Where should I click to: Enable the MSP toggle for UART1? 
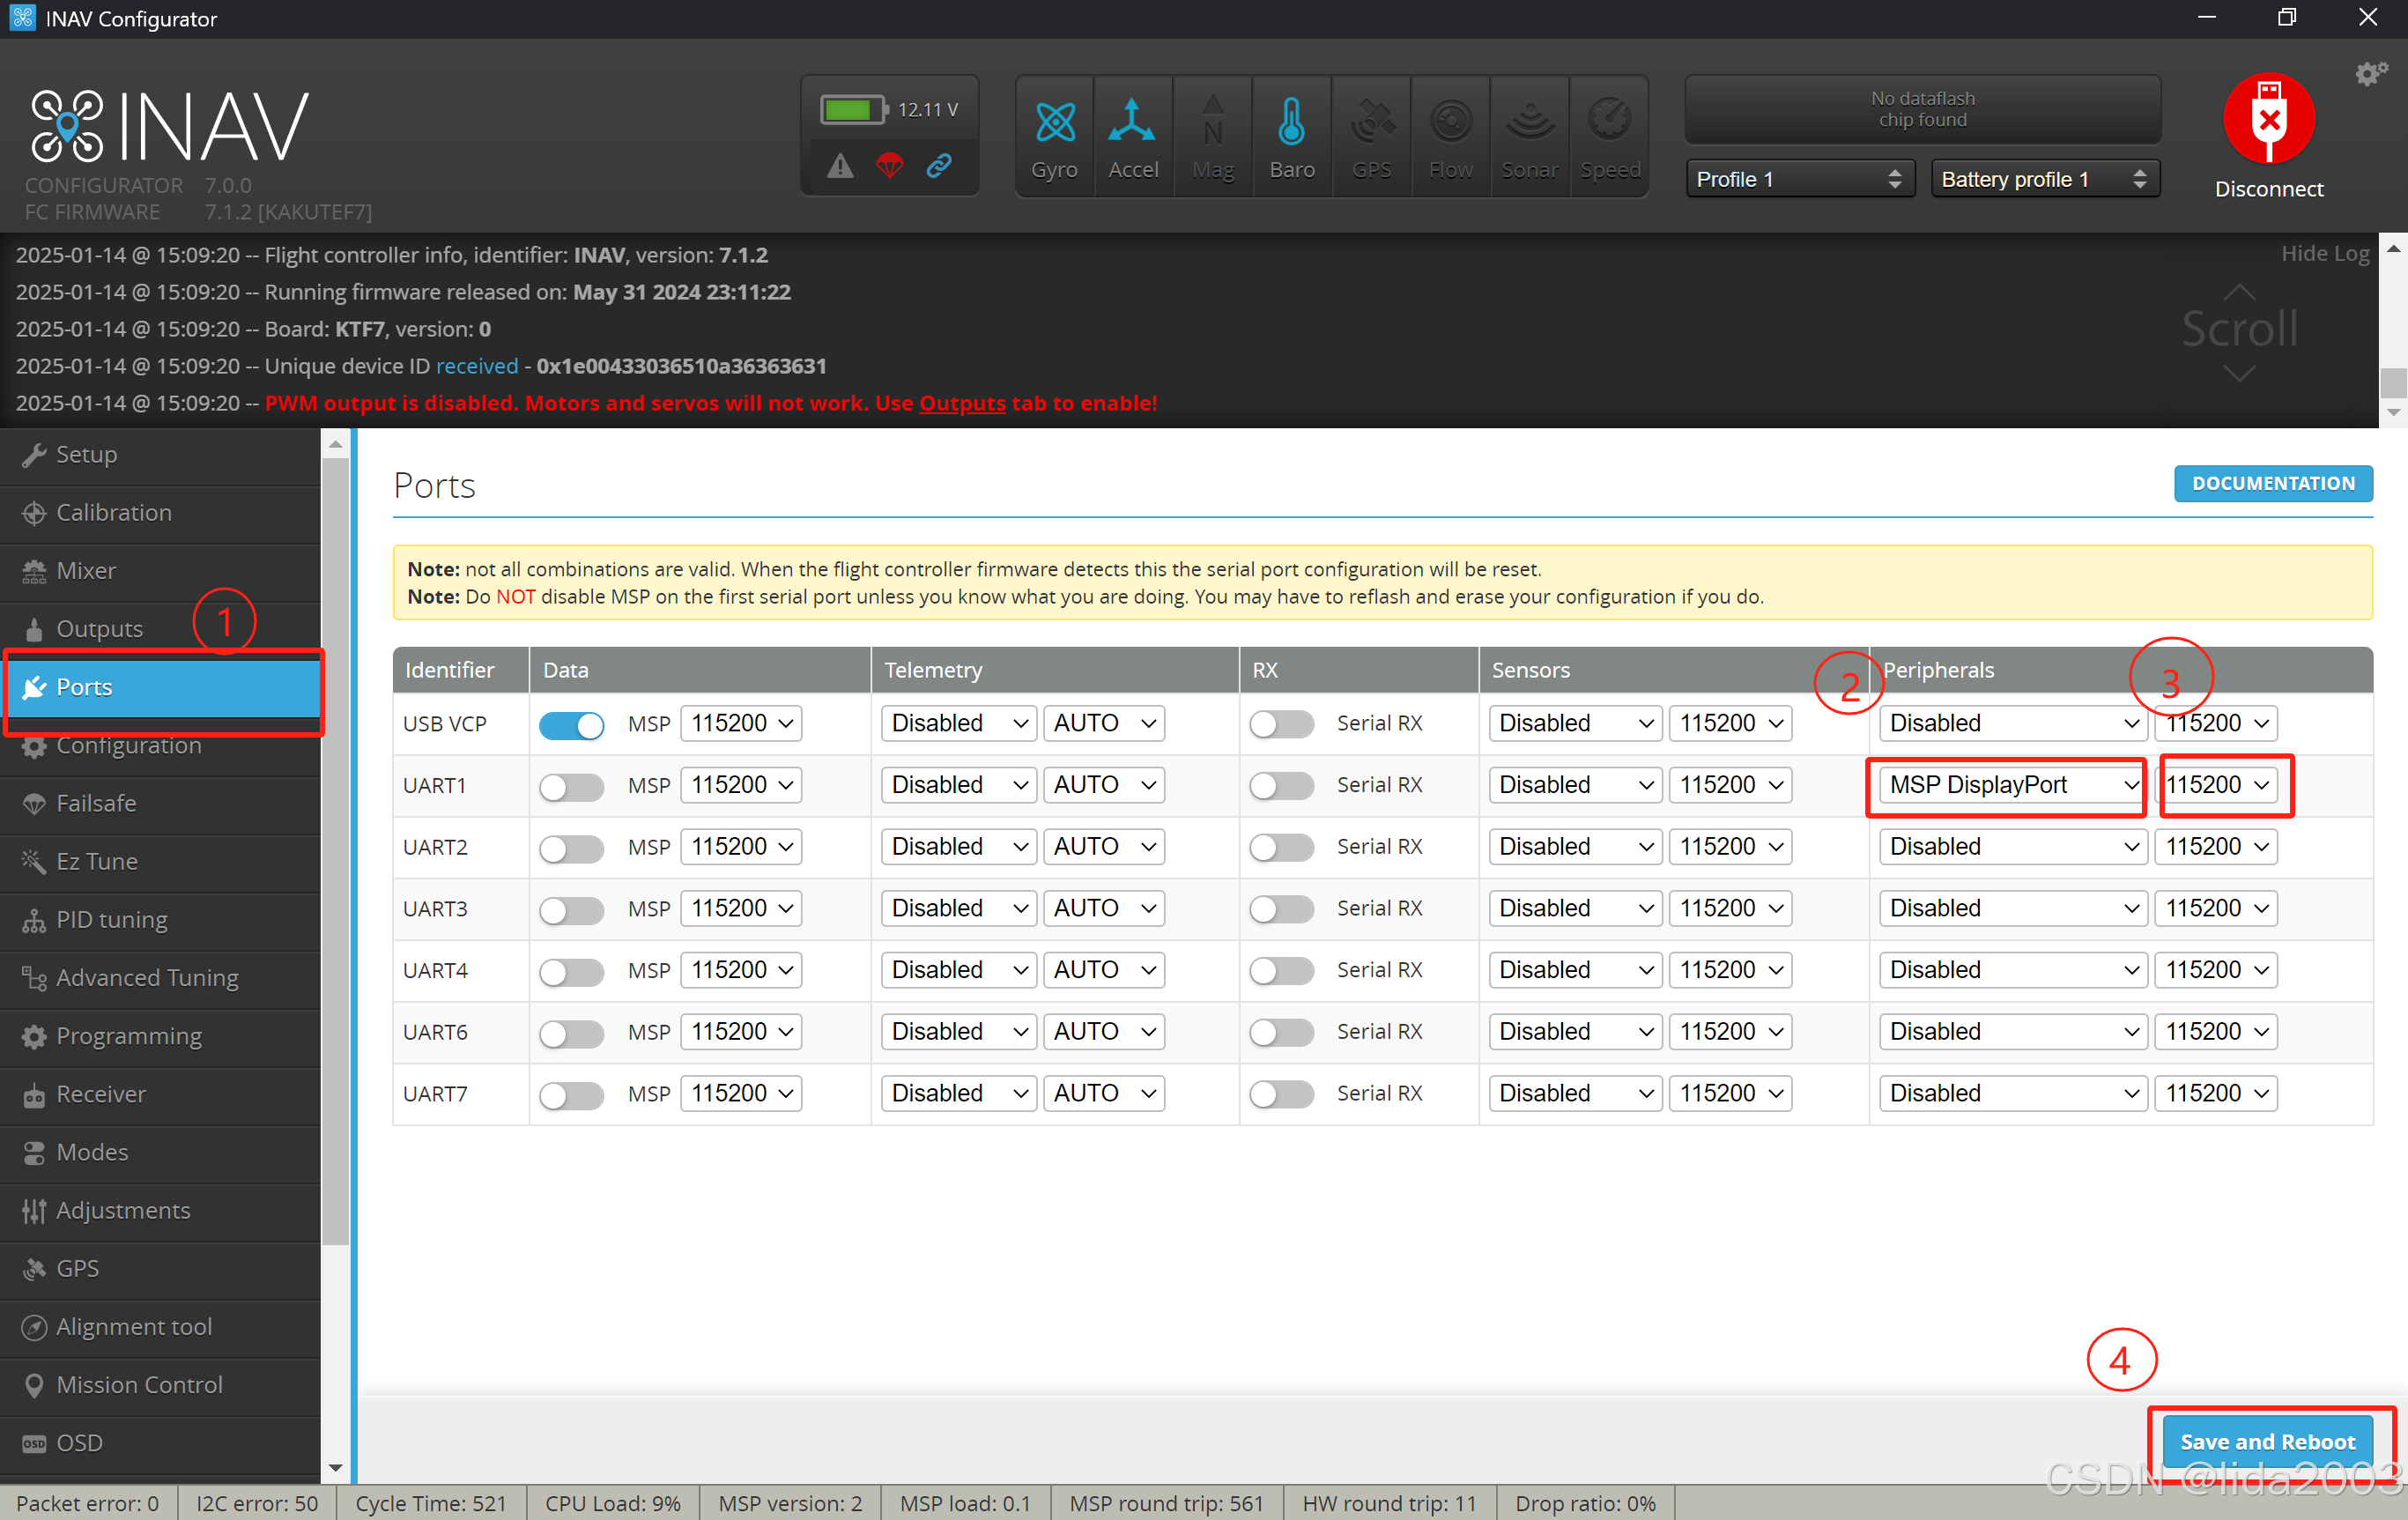[571, 787]
